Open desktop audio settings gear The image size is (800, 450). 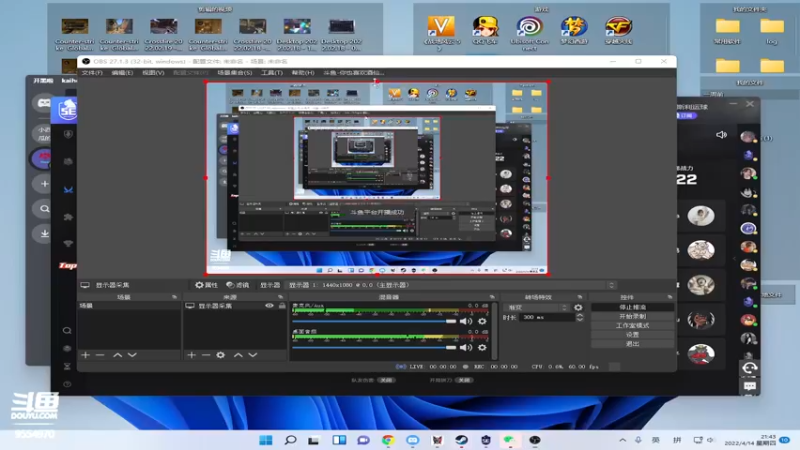482,348
